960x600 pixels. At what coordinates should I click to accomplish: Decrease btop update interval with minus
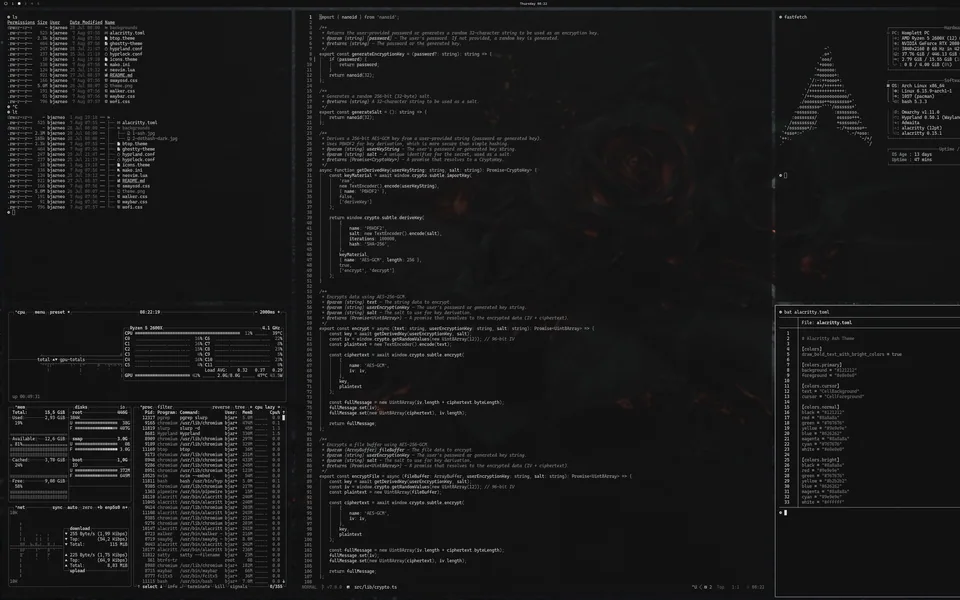point(255,312)
